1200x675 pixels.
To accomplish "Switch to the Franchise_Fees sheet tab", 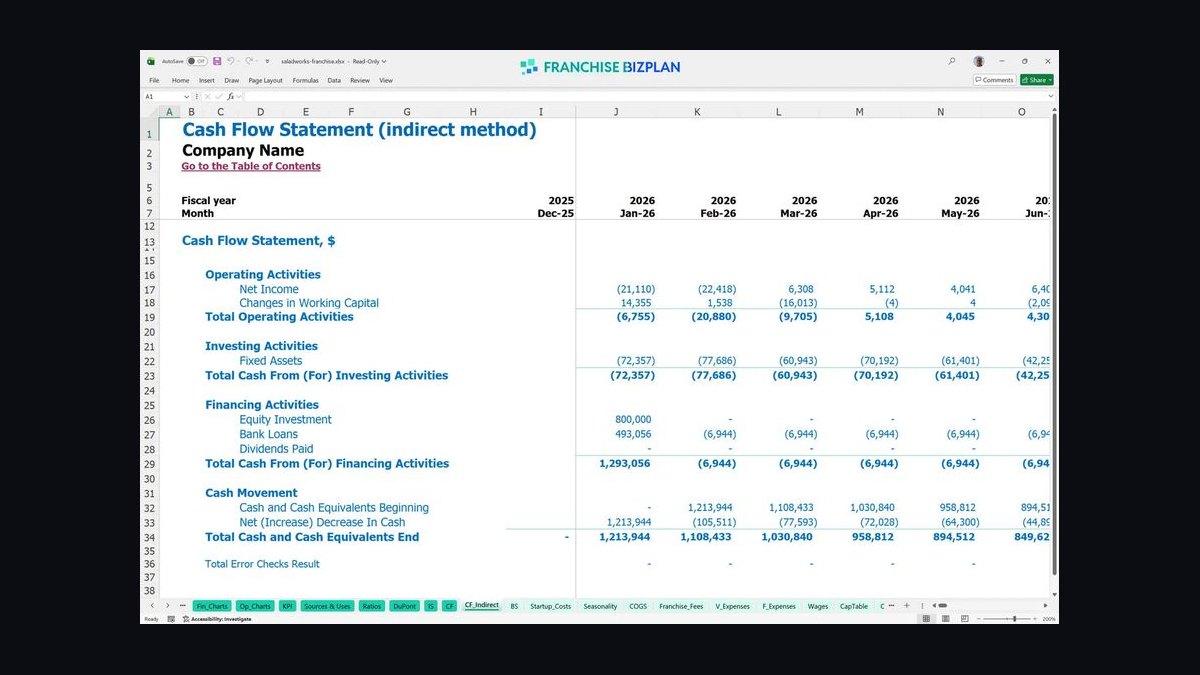I will (681, 606).
